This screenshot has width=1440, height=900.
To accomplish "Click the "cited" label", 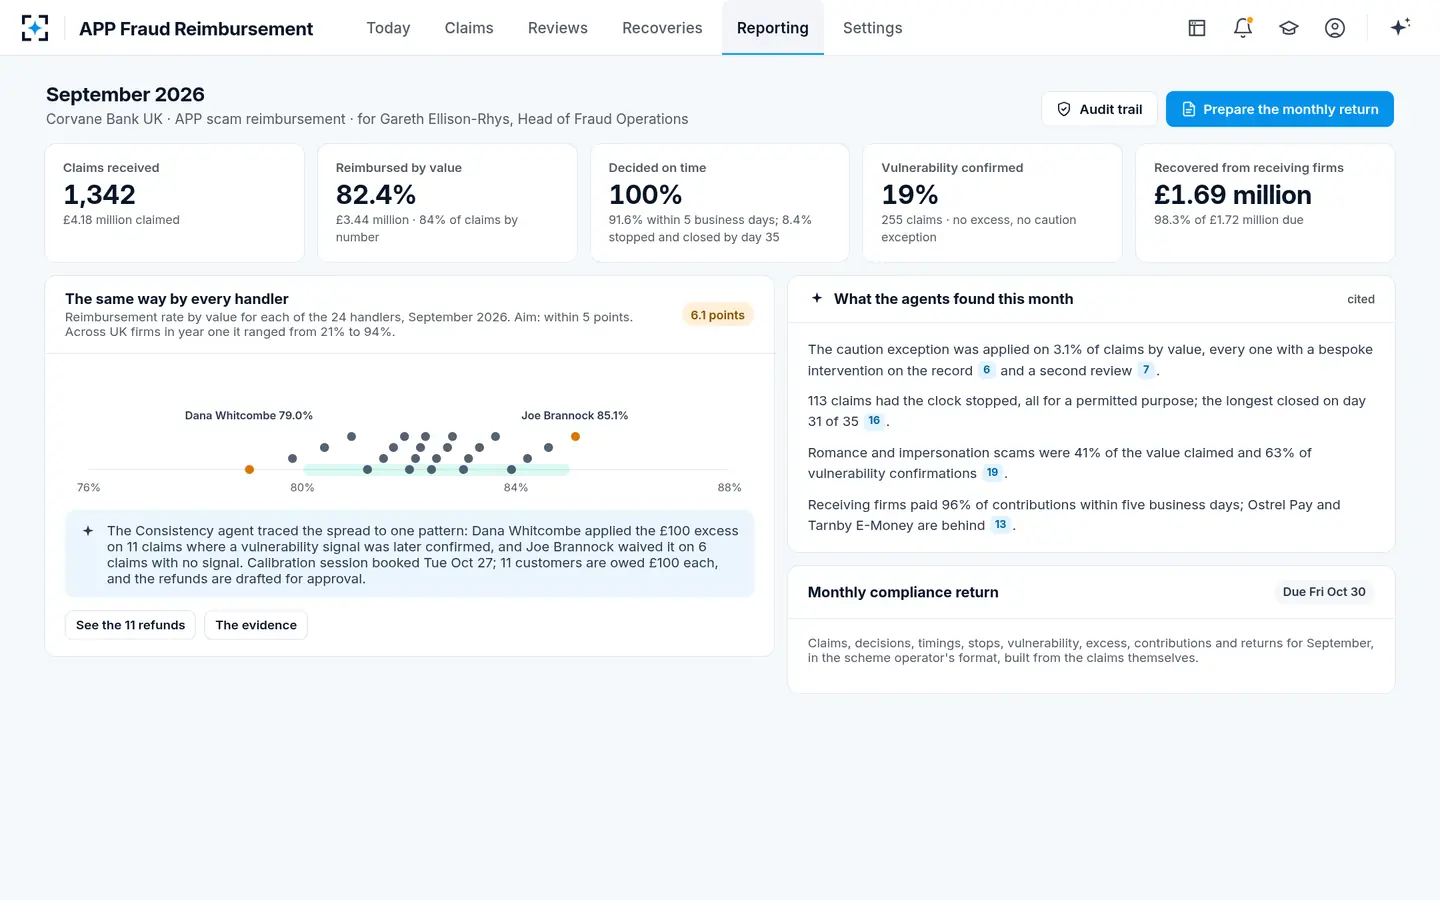I will pyautogui.click(x=1361, y=299).
